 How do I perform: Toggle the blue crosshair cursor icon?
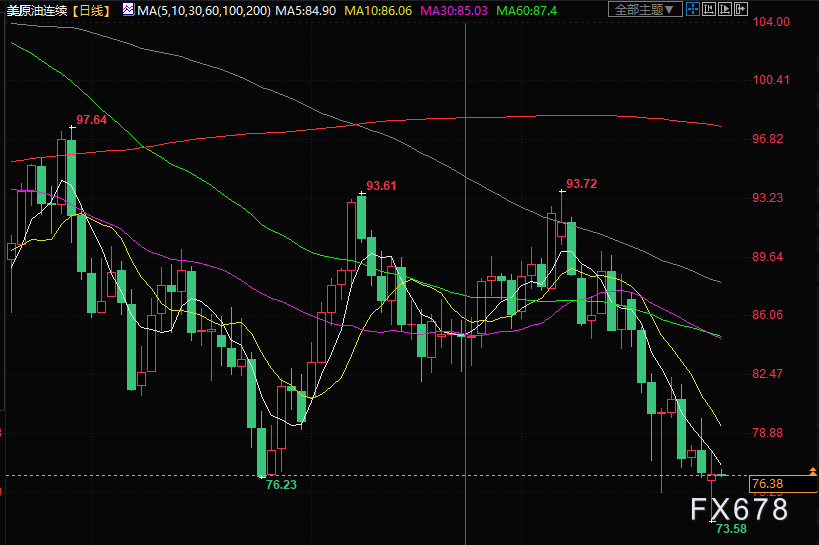693,9
